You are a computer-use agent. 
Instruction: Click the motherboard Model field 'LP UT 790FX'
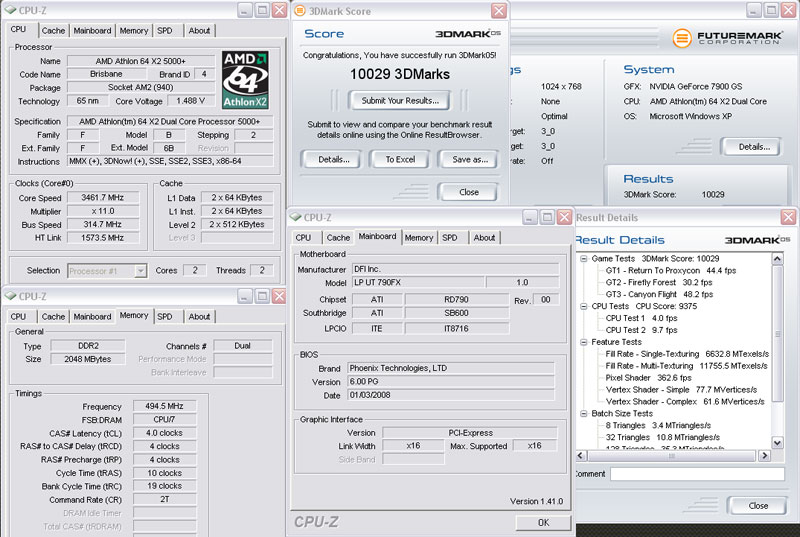(418, 282)
